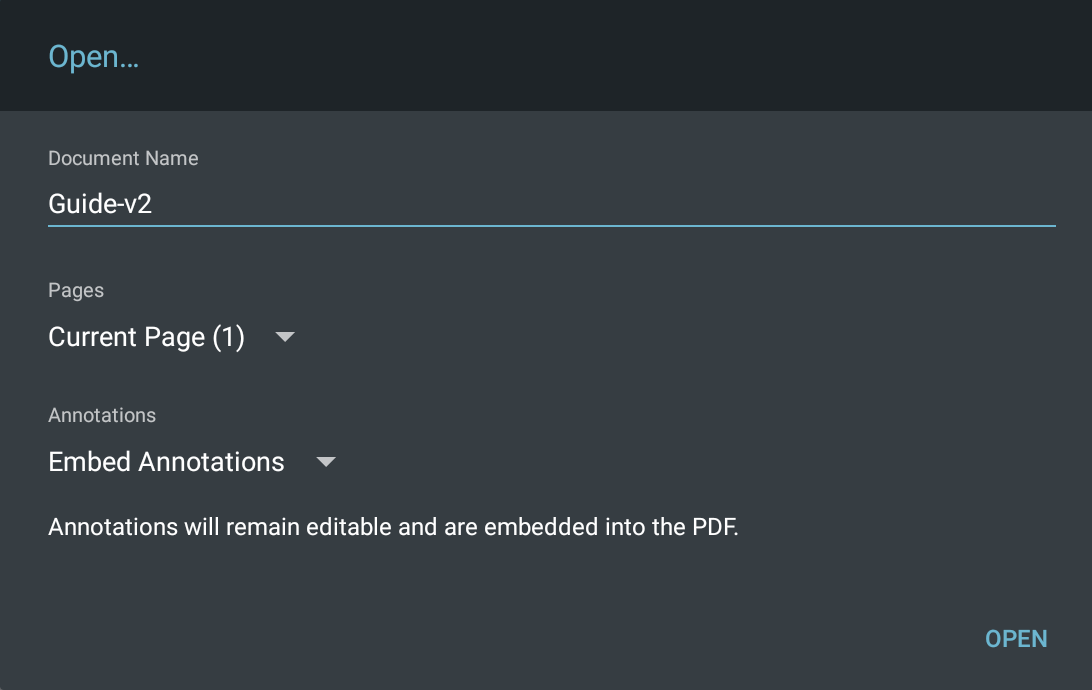Click inside the Document Name field
Viewport: 1092px width, 690px height.
400,204
